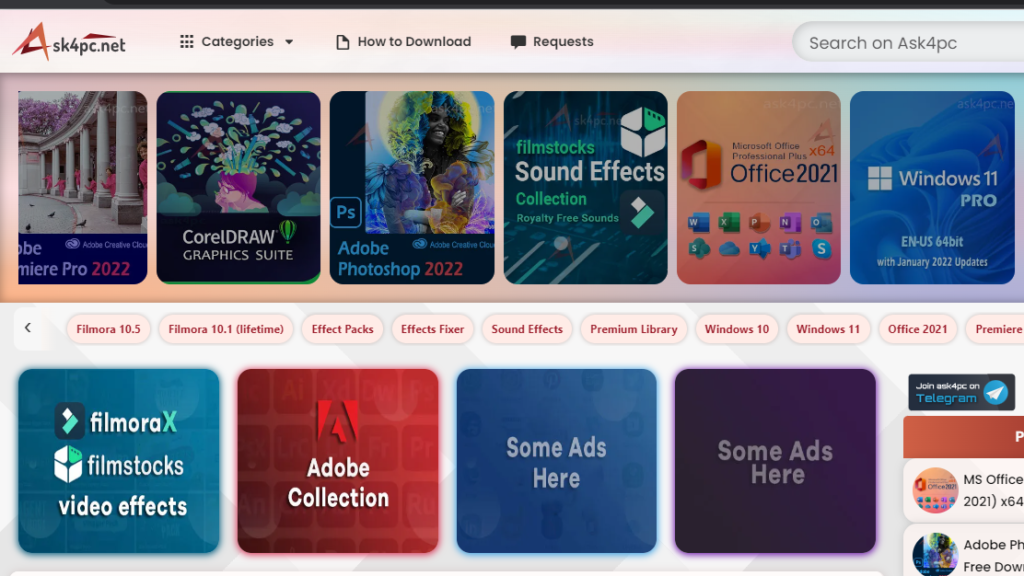The image size is (1024, 576).
Task: Click the Word icon on the Office 2021 banner
Action: (698, 223)
